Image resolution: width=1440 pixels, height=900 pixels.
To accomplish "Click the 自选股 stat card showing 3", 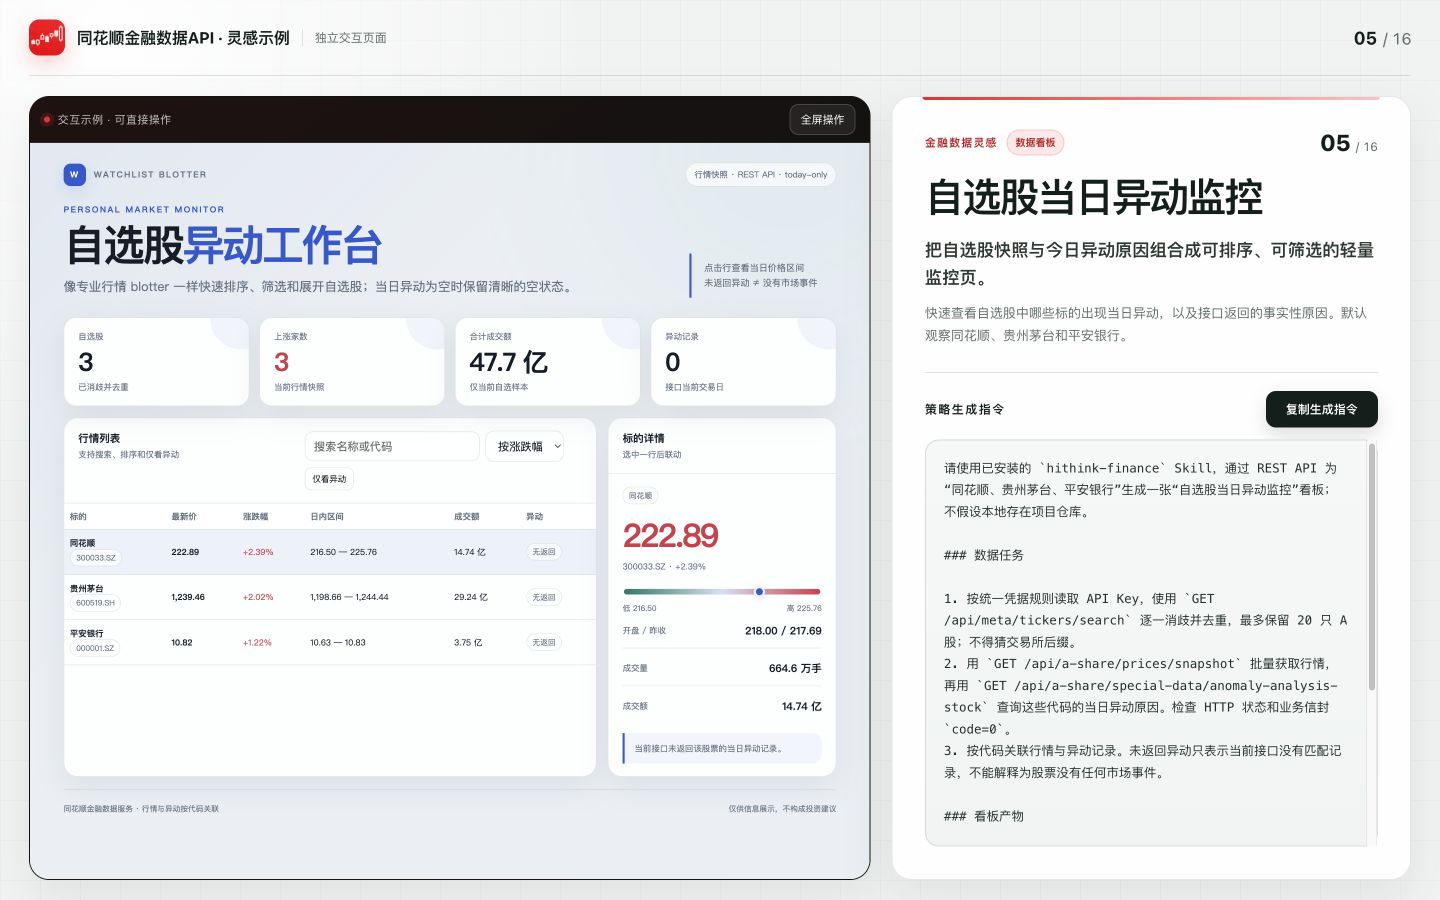I will click(x=156, y=361).
